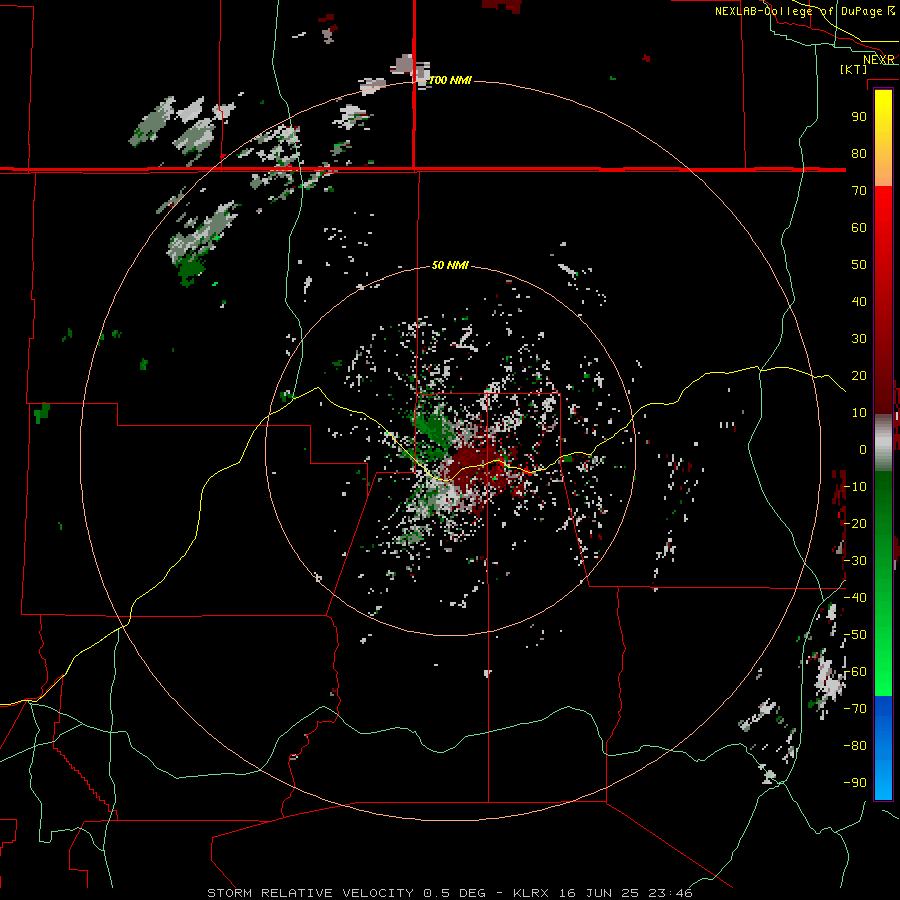Click the -90 value on velocity scale

[x=855, y=783]
